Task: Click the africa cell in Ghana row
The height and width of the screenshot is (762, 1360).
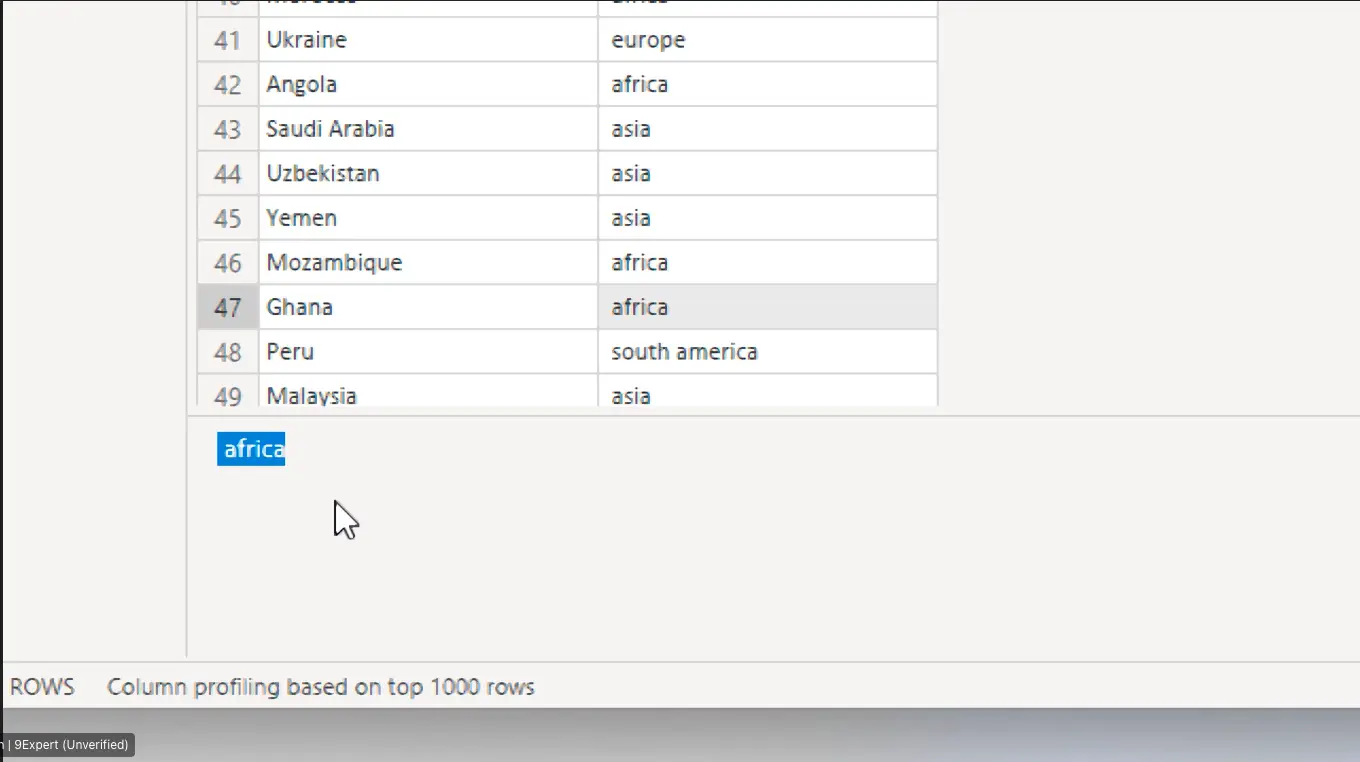Action: pos(767,307)
